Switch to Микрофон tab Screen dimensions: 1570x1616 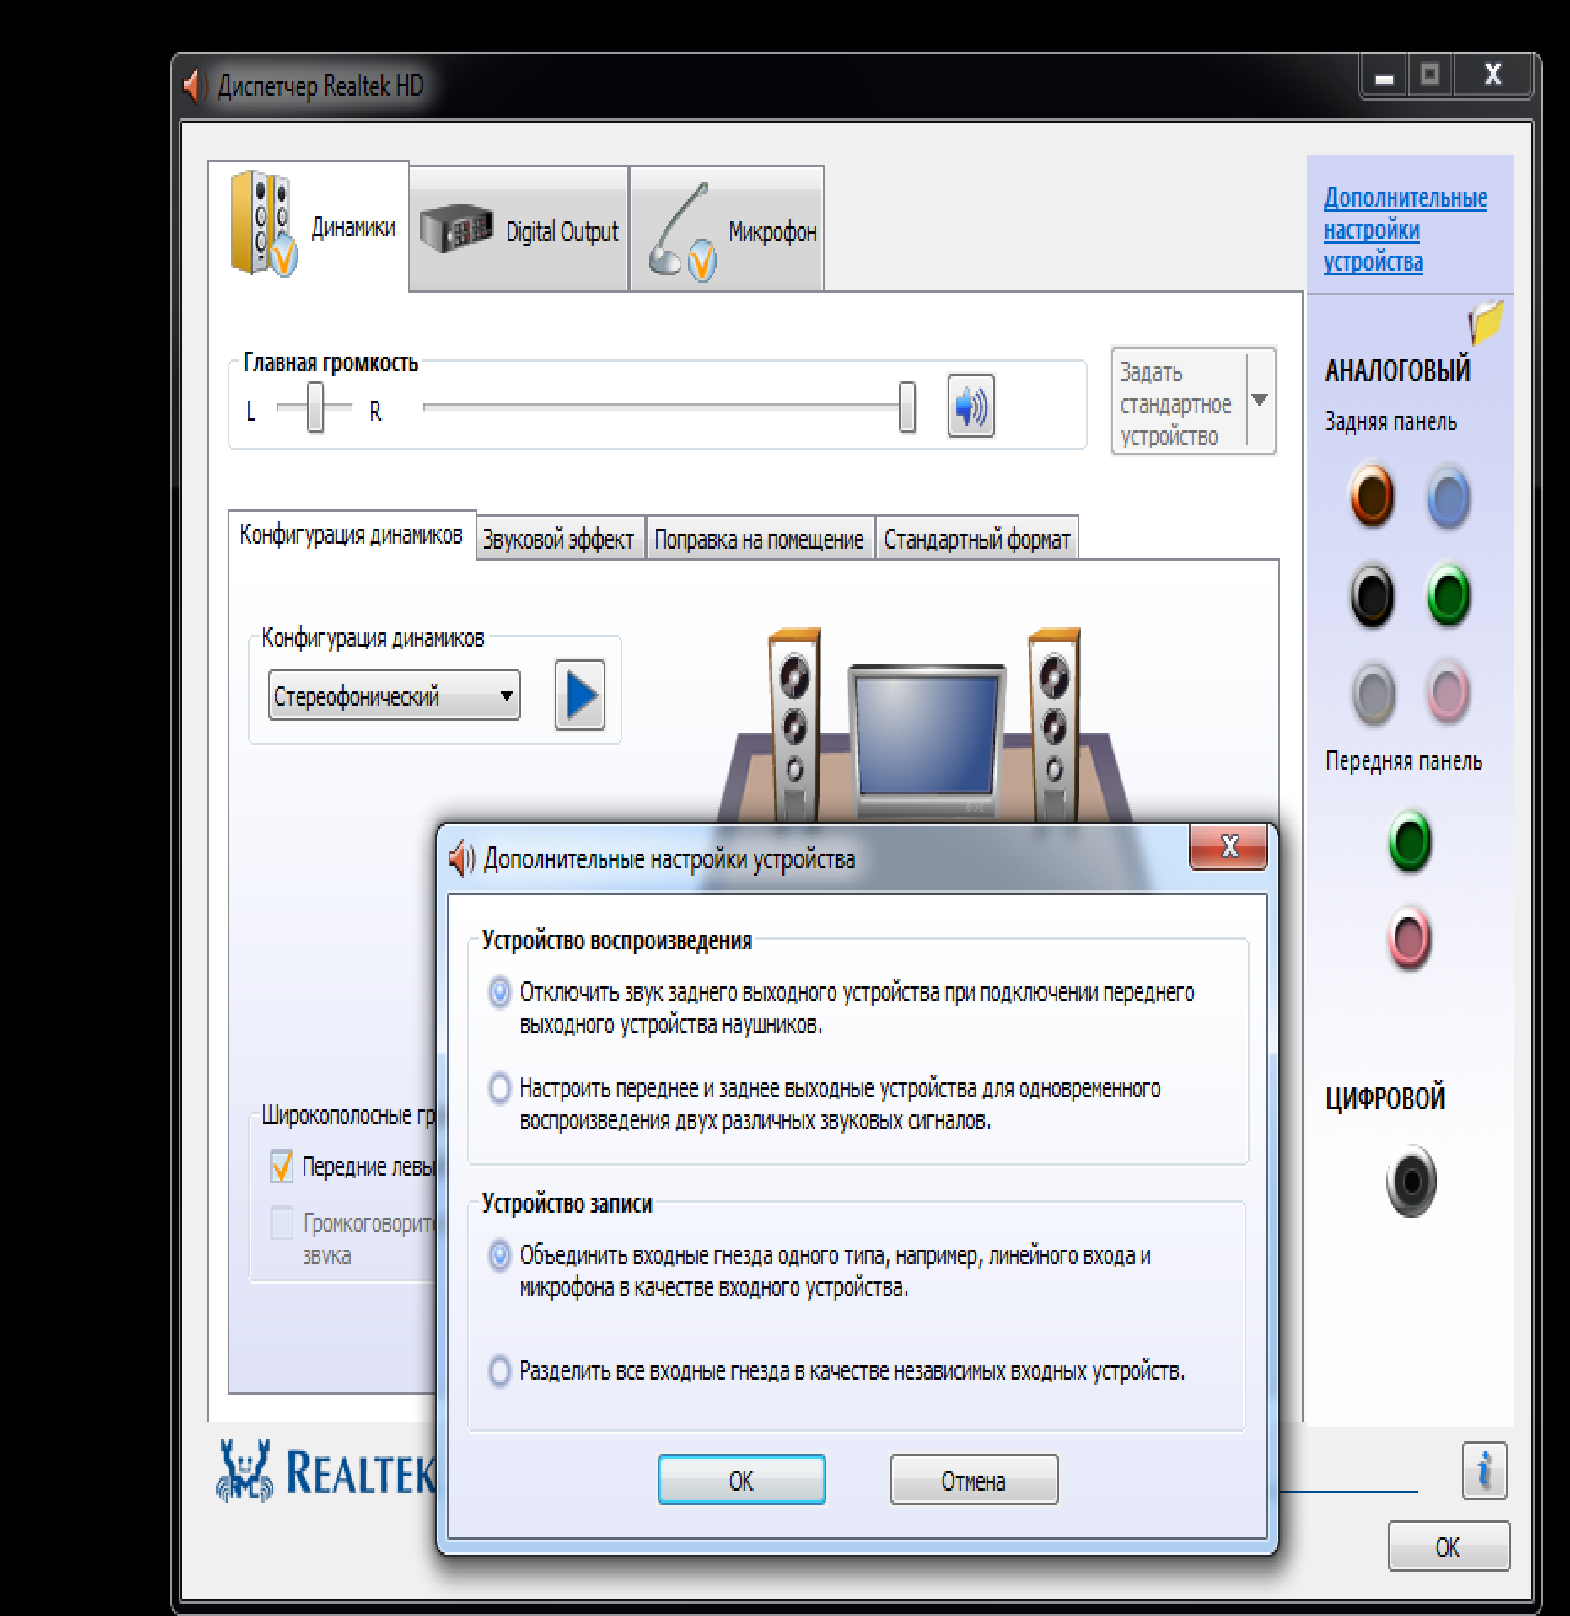727,230
